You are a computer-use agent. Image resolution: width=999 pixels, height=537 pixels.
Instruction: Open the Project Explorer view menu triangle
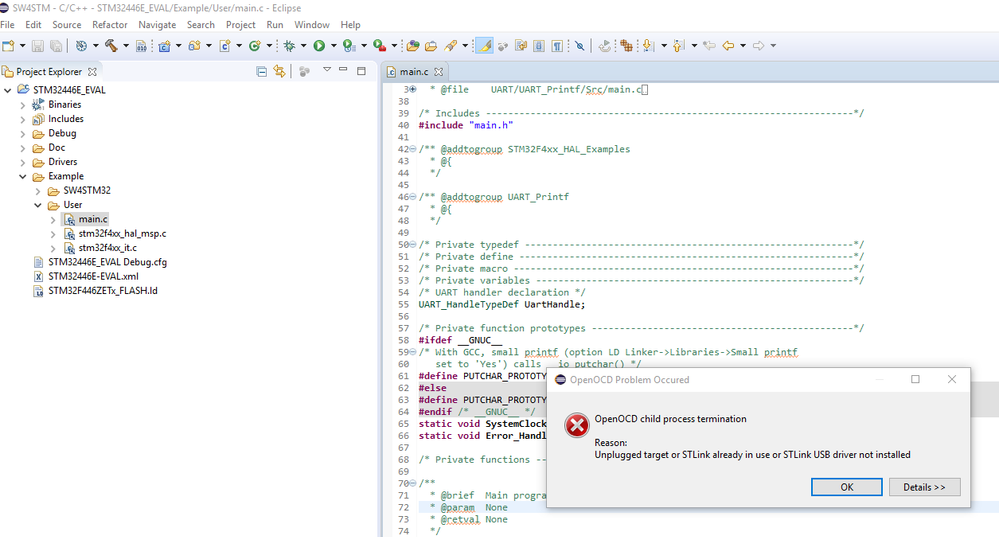pyautogui.click(x=327, y=69)
